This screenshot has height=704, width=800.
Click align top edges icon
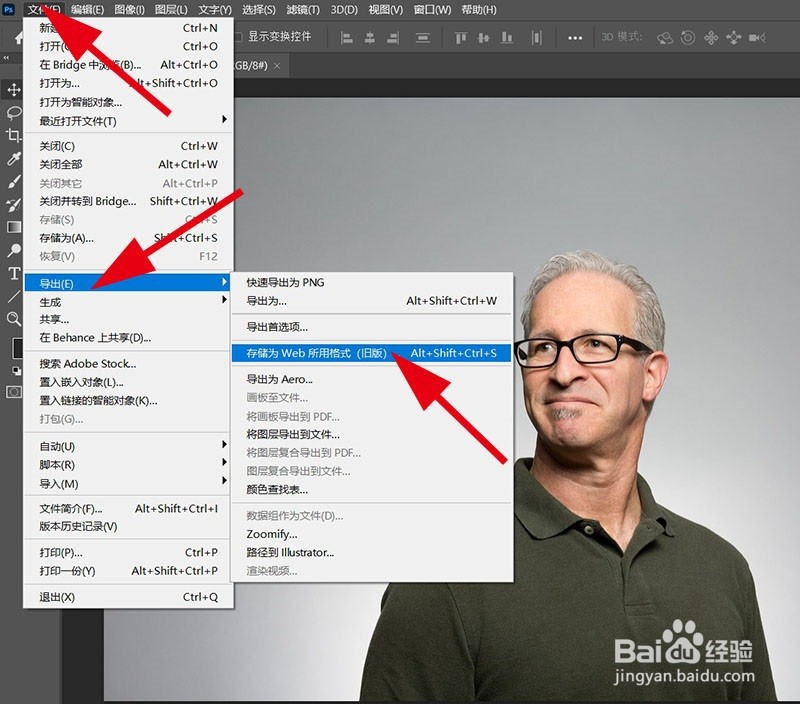(461, 38)
